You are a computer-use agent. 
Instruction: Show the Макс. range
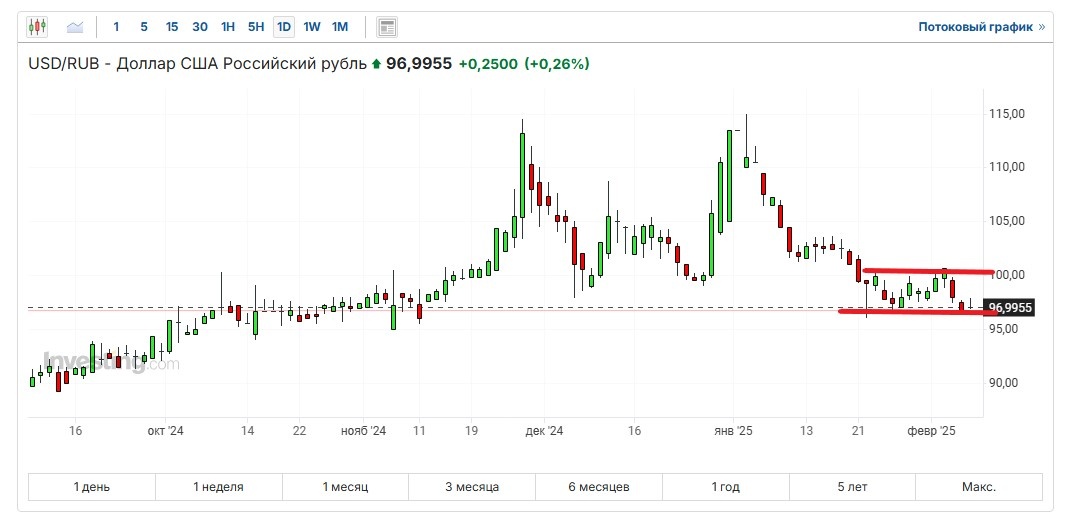tap(979, 487)
